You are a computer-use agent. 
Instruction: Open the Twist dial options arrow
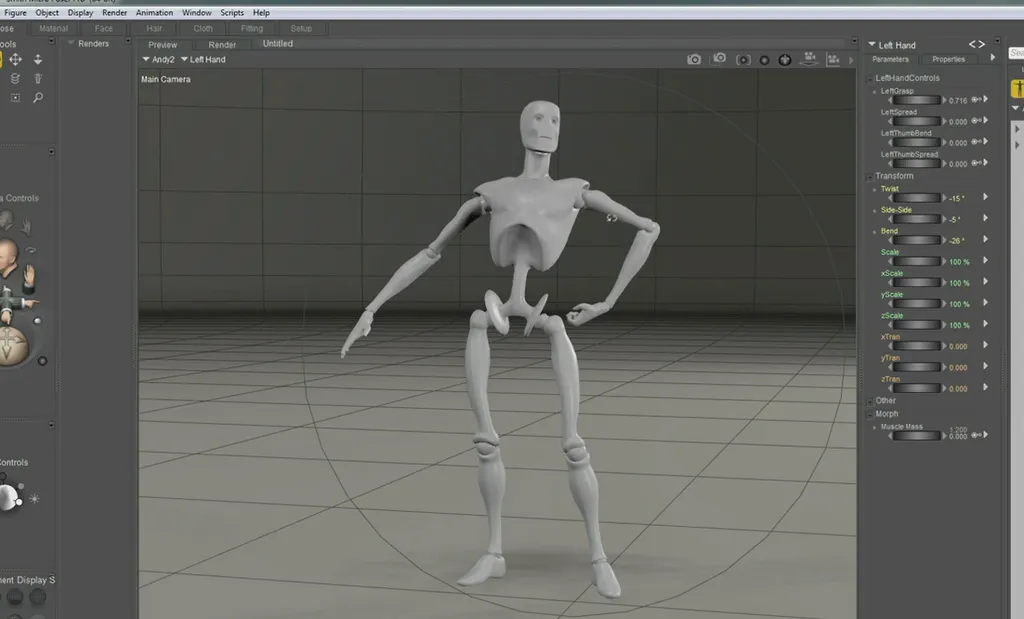[985, 197]
